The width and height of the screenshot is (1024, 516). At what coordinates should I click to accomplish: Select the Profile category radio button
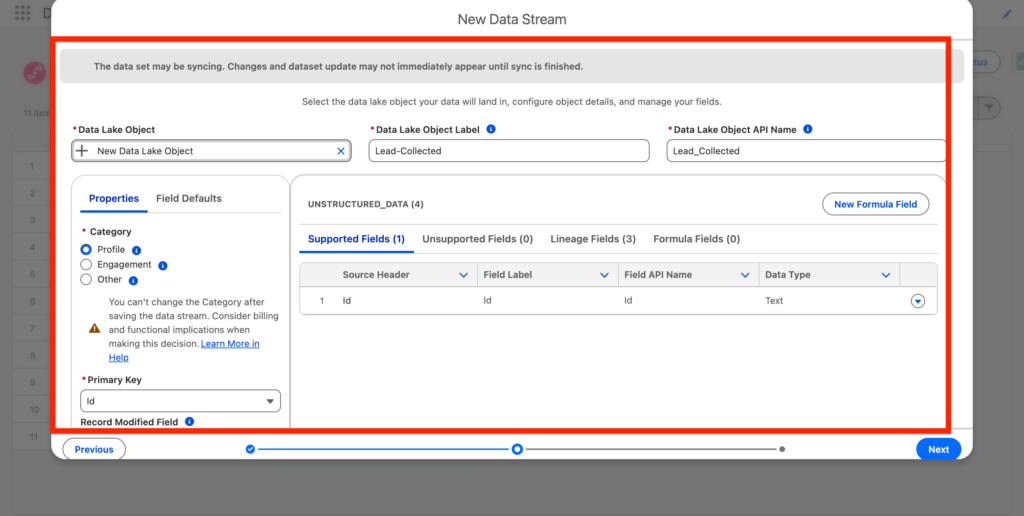coord(86,250)
